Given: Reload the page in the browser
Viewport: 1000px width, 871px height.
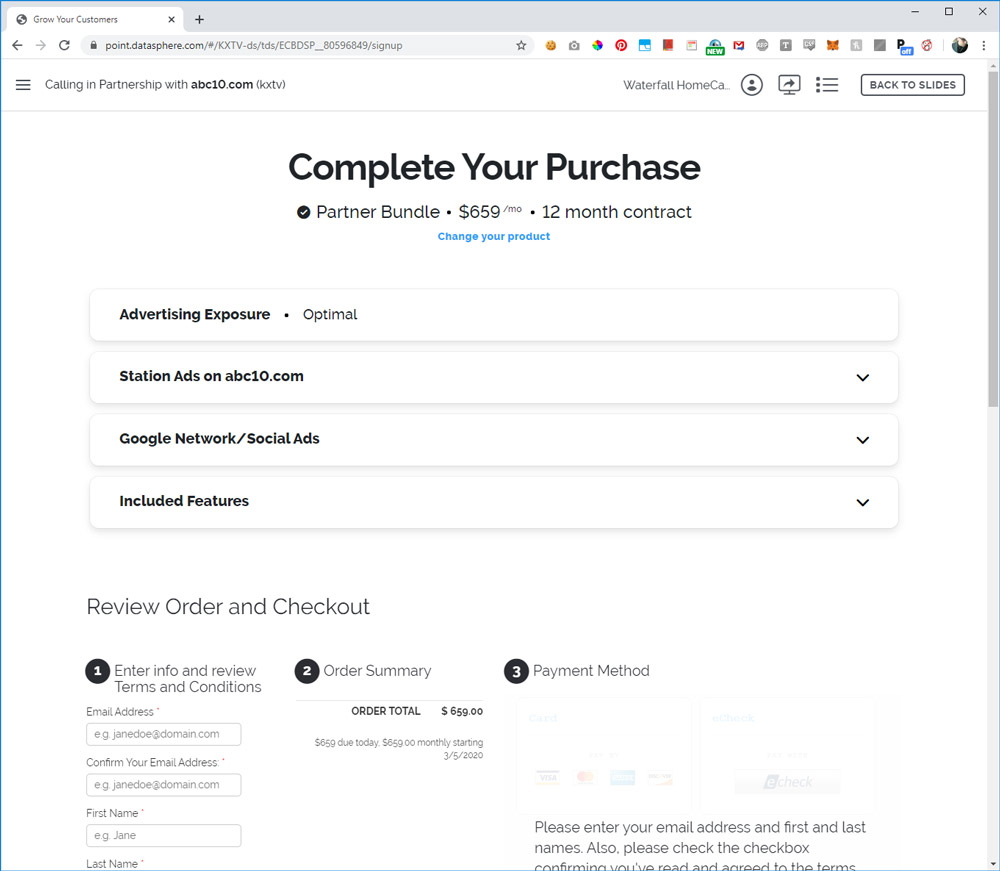Looking at the screenshot, I should [64, 45].
